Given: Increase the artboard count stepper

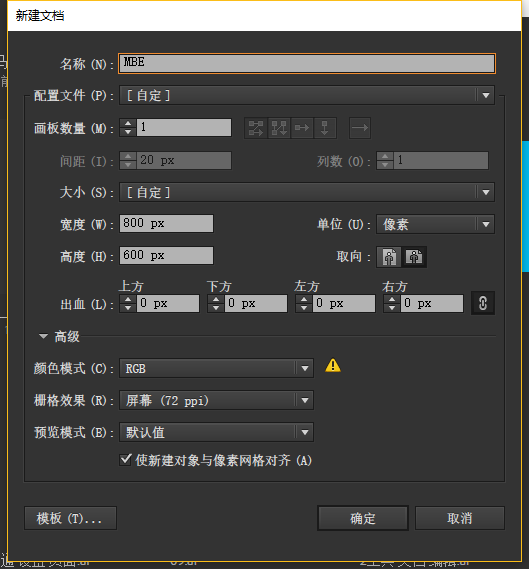Looking at the screenshot, I should tap(128, 123).
